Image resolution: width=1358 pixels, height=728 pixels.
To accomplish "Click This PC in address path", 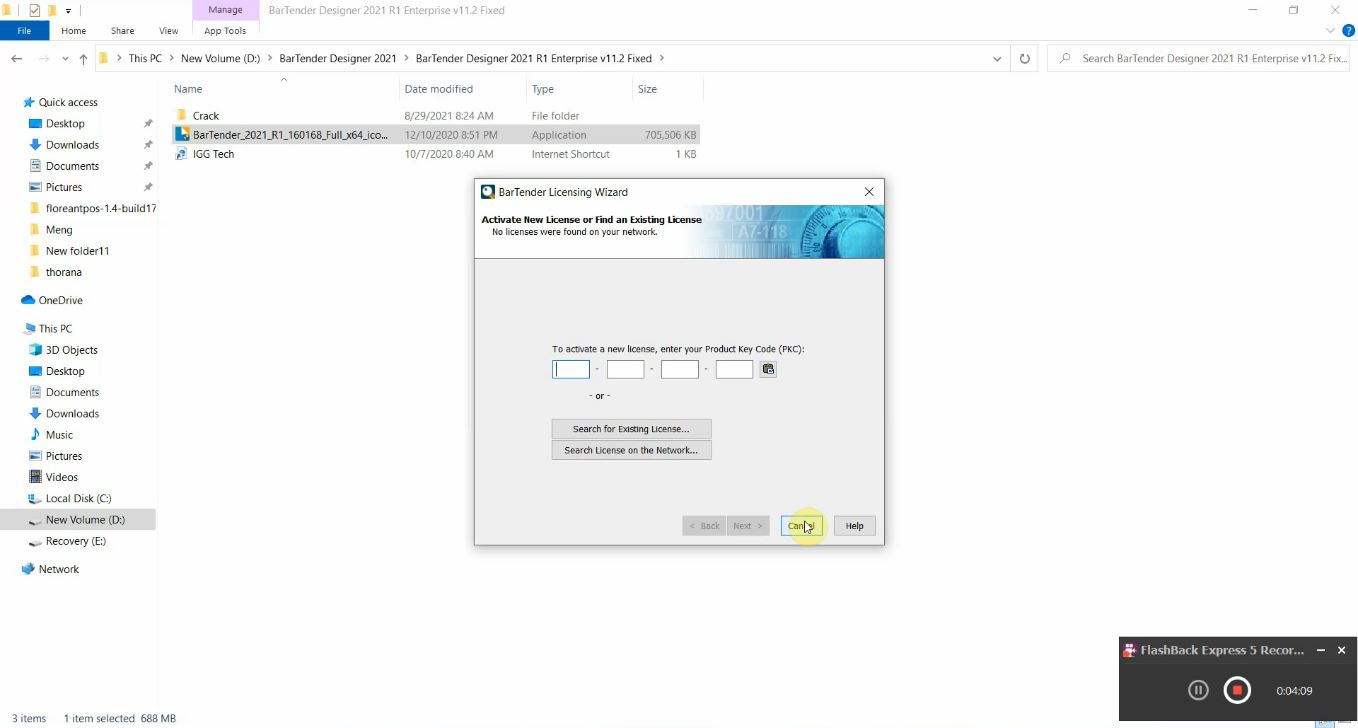I will coord(145,59).
